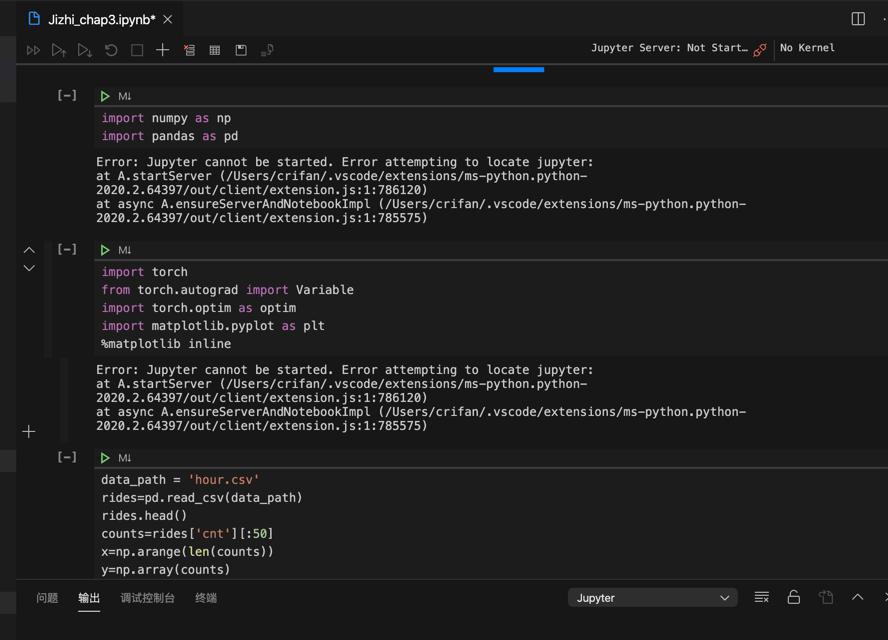The height and width of the screenshot is (640, 888).
Task: Open the variable explorer table icon
Action: 215,50
